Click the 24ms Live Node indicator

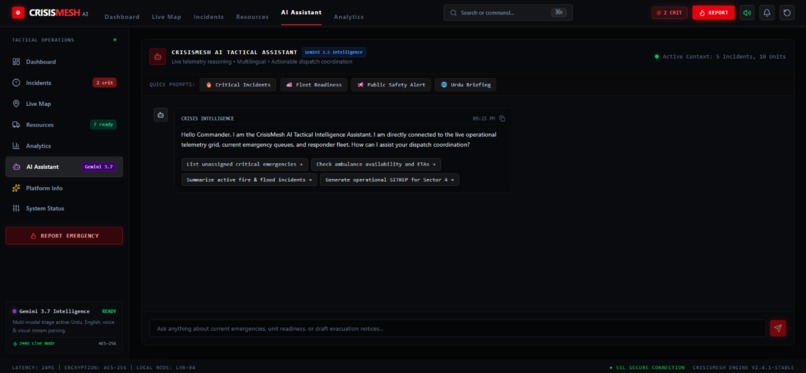point(33,343)
